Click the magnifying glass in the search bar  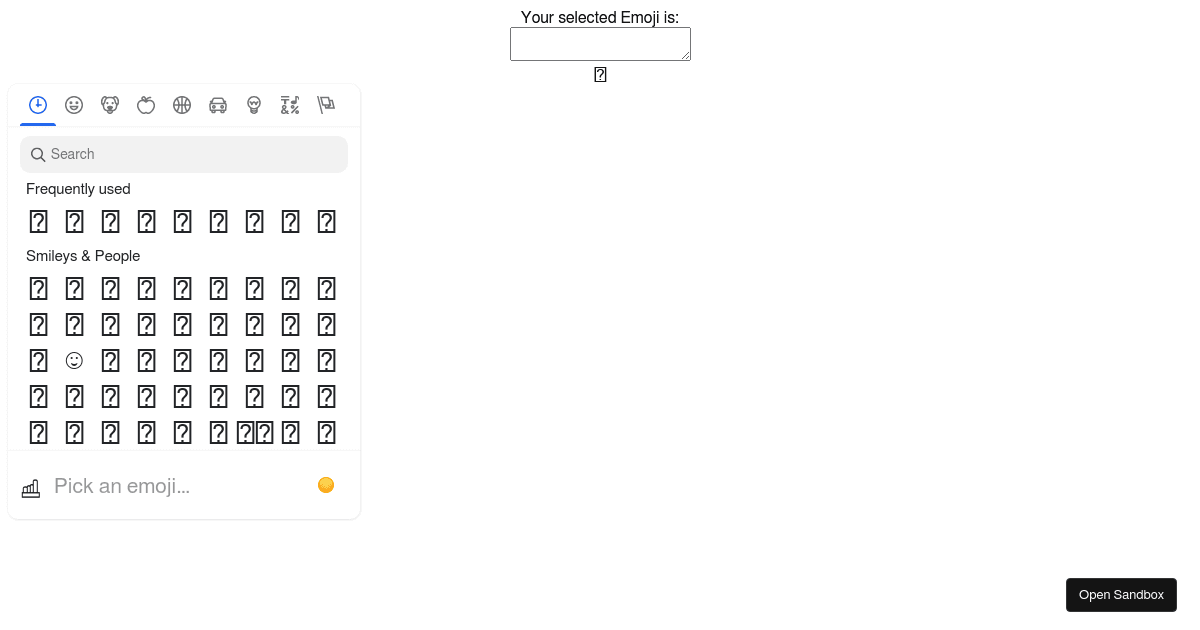click(x=38, y=155)
